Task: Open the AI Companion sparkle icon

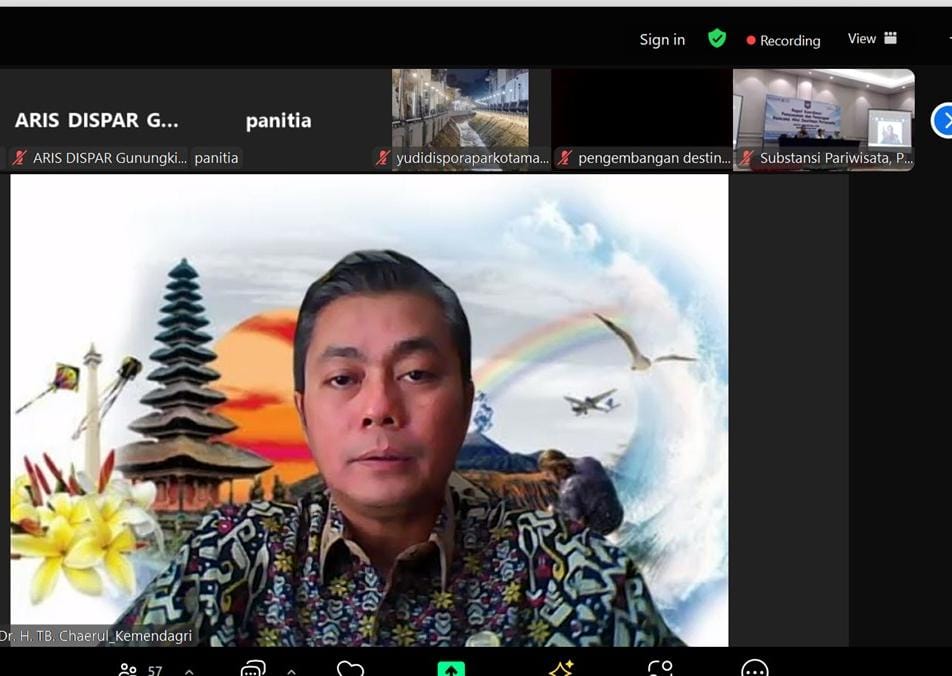Action: (561, 668)
